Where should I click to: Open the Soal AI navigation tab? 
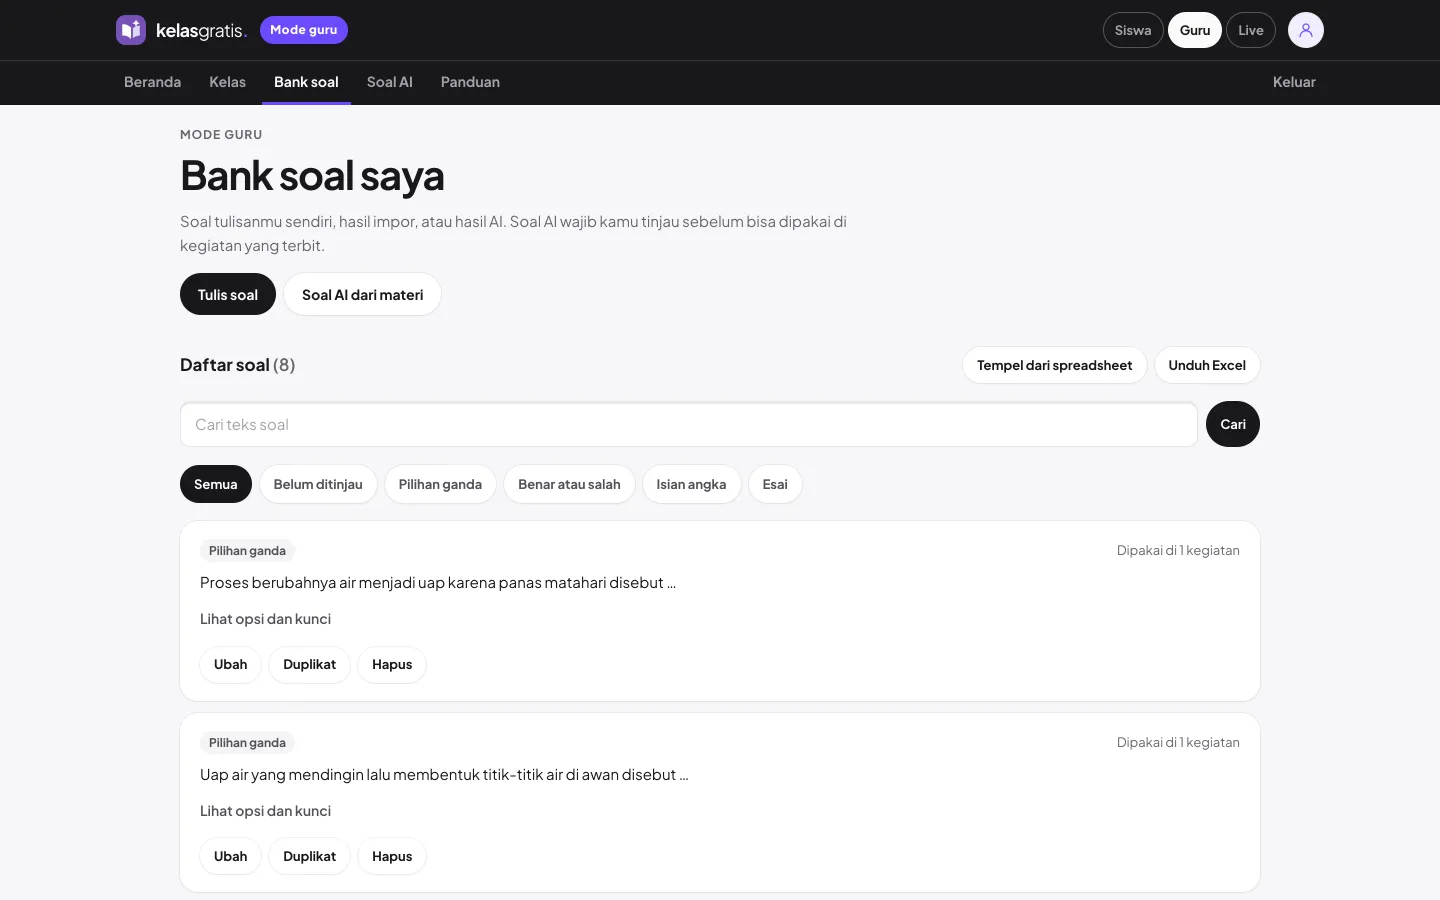coord(390,82)
